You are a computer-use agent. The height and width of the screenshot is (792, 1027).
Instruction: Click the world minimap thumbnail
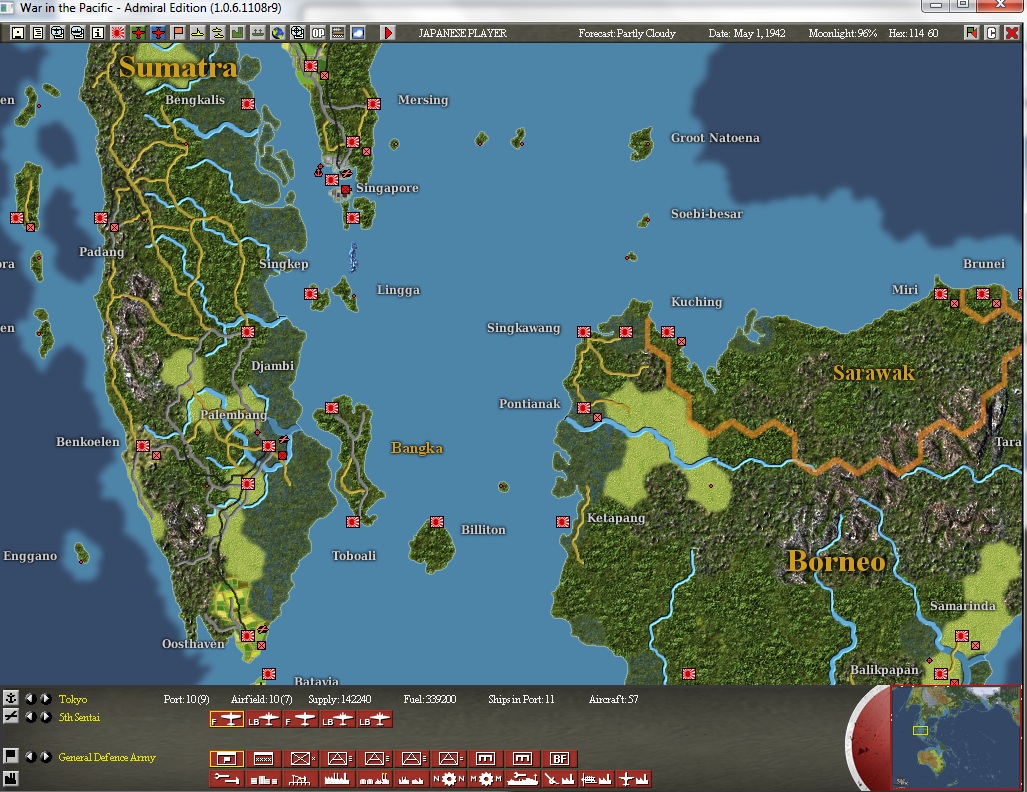pyautogui.click(x=956, y=737)
